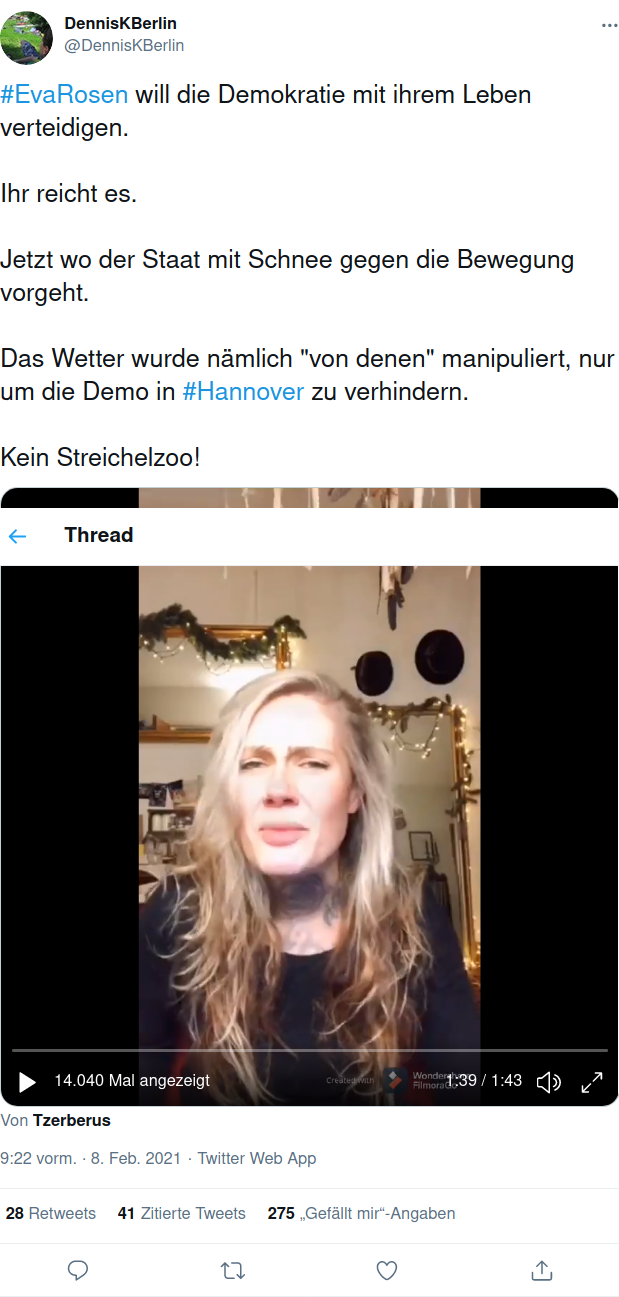Click the reply speech bubble icon
619x1297 pixels.
(78, 1270)
